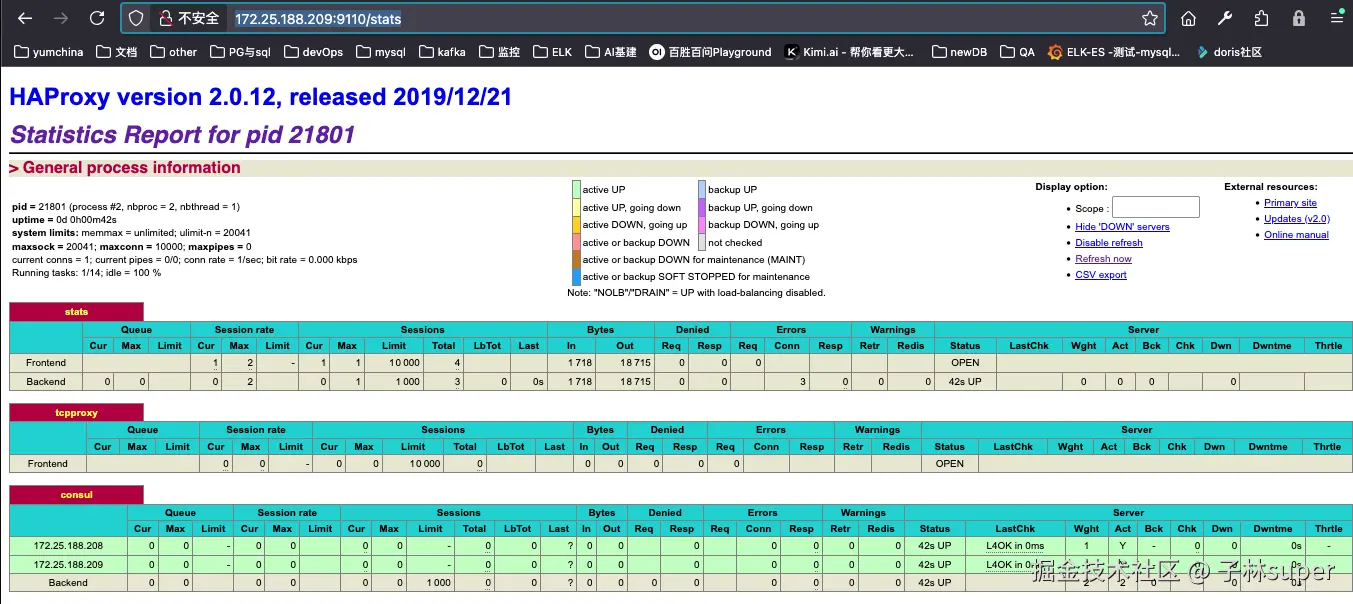This screenshot has width=1353, height=604.
Task: Click the forward navigation arrow
Action: 61,18
